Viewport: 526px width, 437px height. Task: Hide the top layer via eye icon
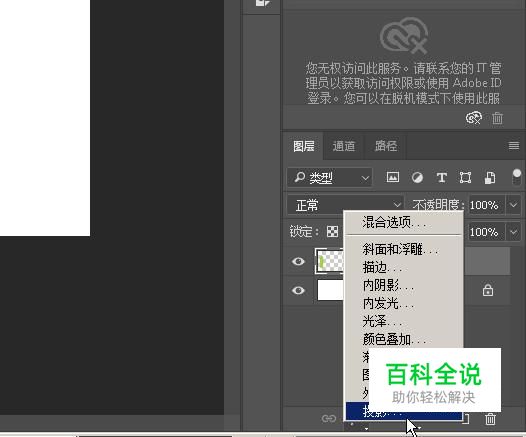(298, 261)
